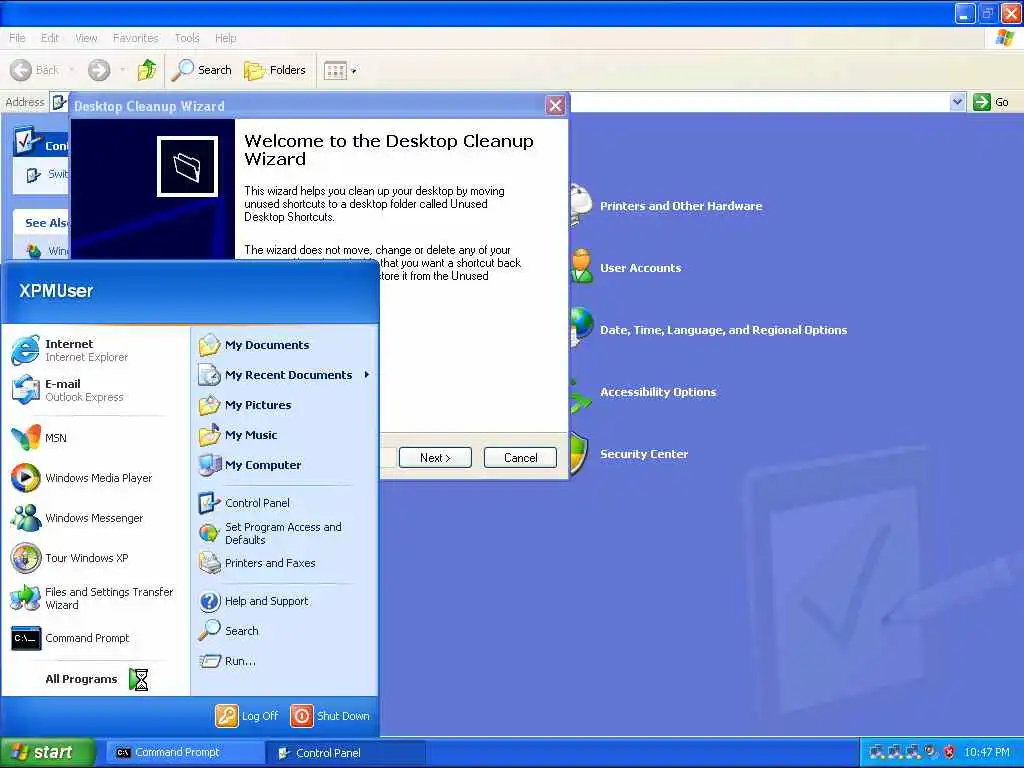Toggle the Folders pane button

274,70
